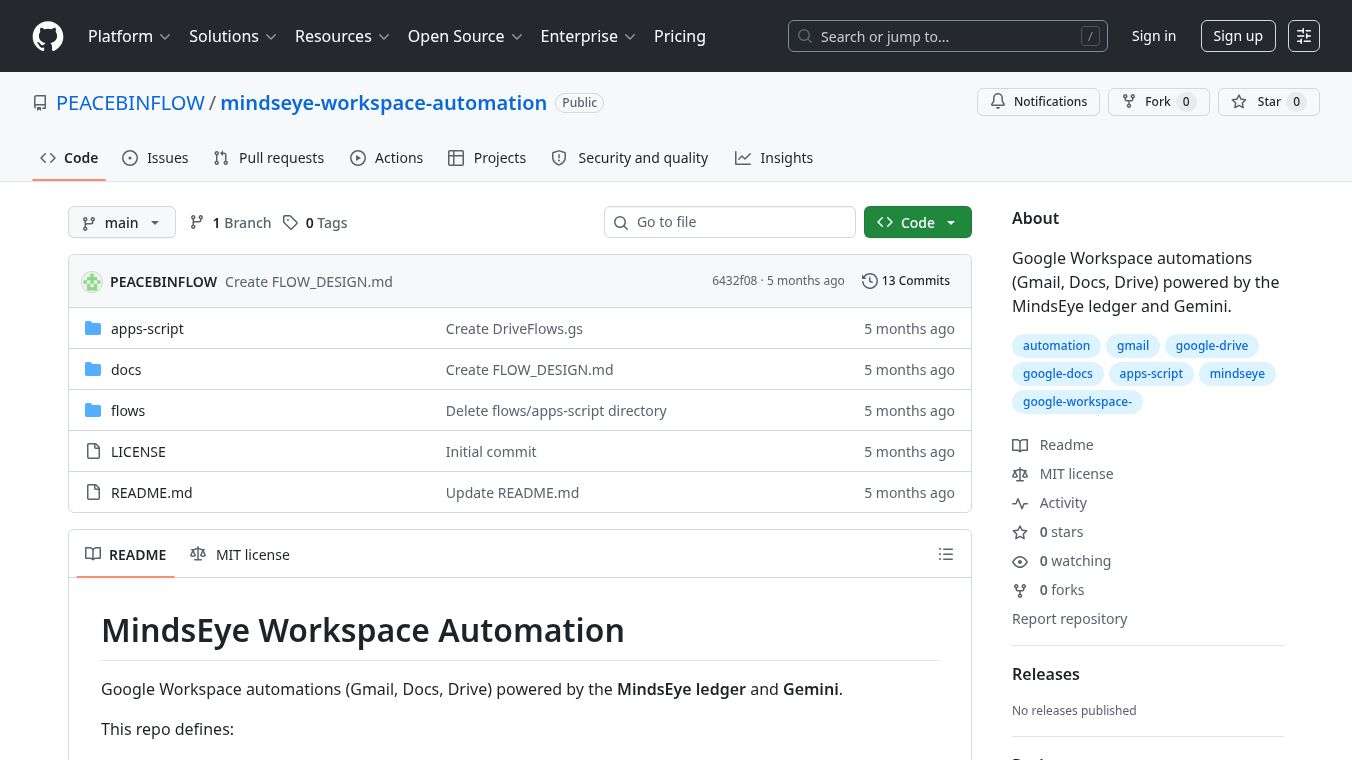Star this repository
1352x760 pixels.
click(x=1268, y=102)
